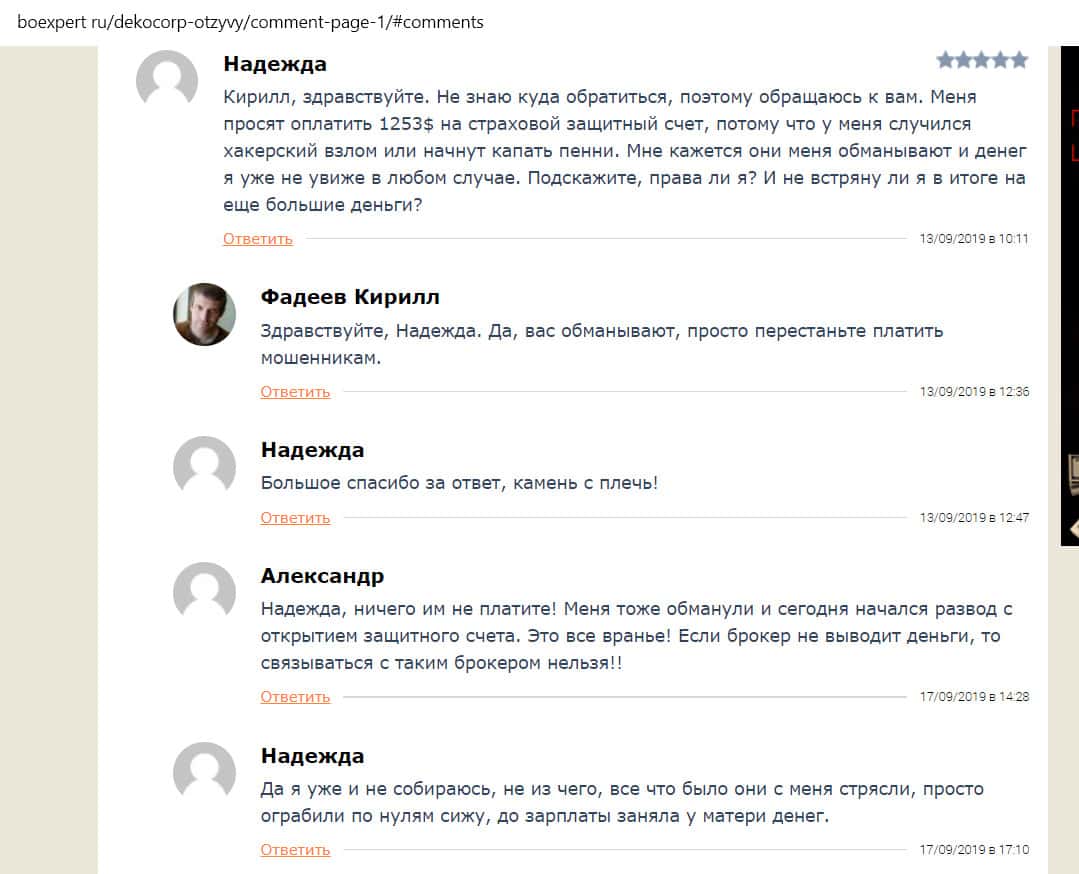Image resolution: width=1079 pixels, height=874 pixels.
Task: Click timestamp 13/09/2019 в 12:36
Action: [x=974, y=392]
